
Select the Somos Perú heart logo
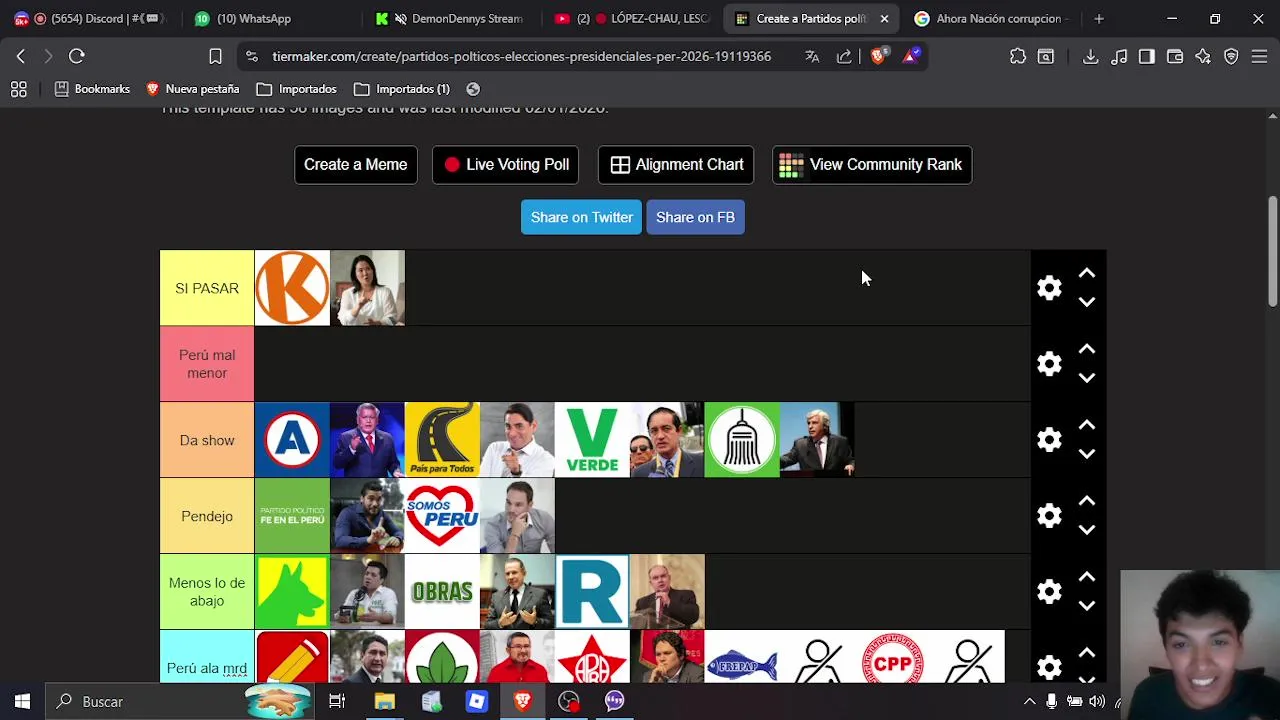442,516
